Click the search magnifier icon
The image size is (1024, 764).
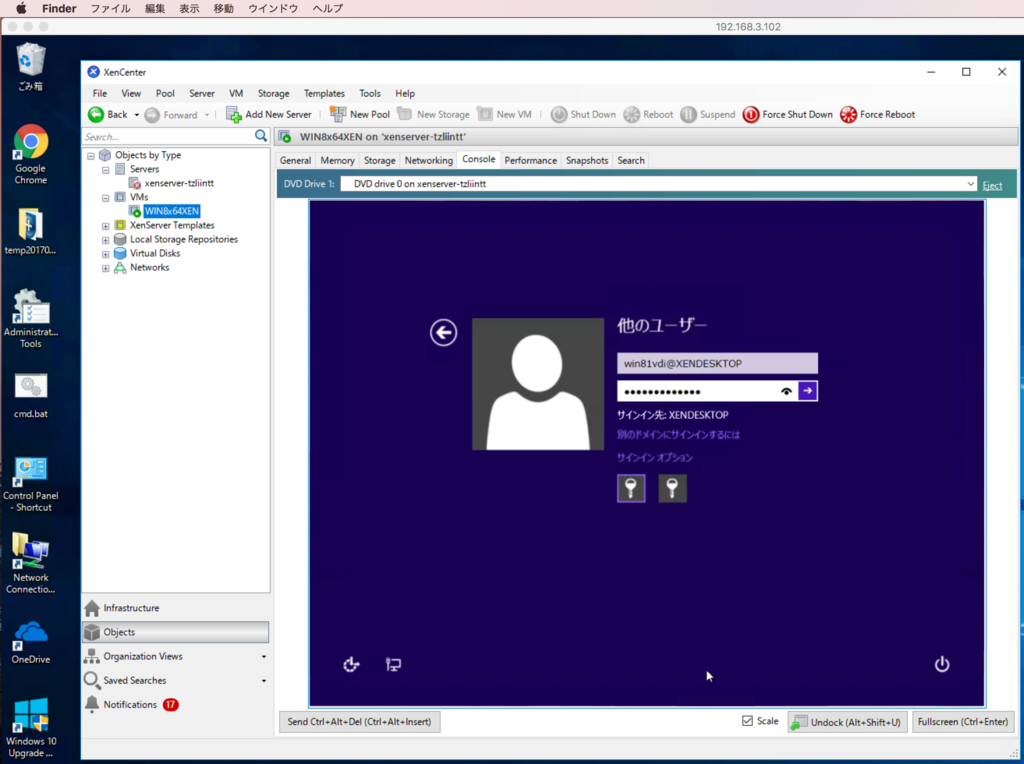[x=261, y=136]
